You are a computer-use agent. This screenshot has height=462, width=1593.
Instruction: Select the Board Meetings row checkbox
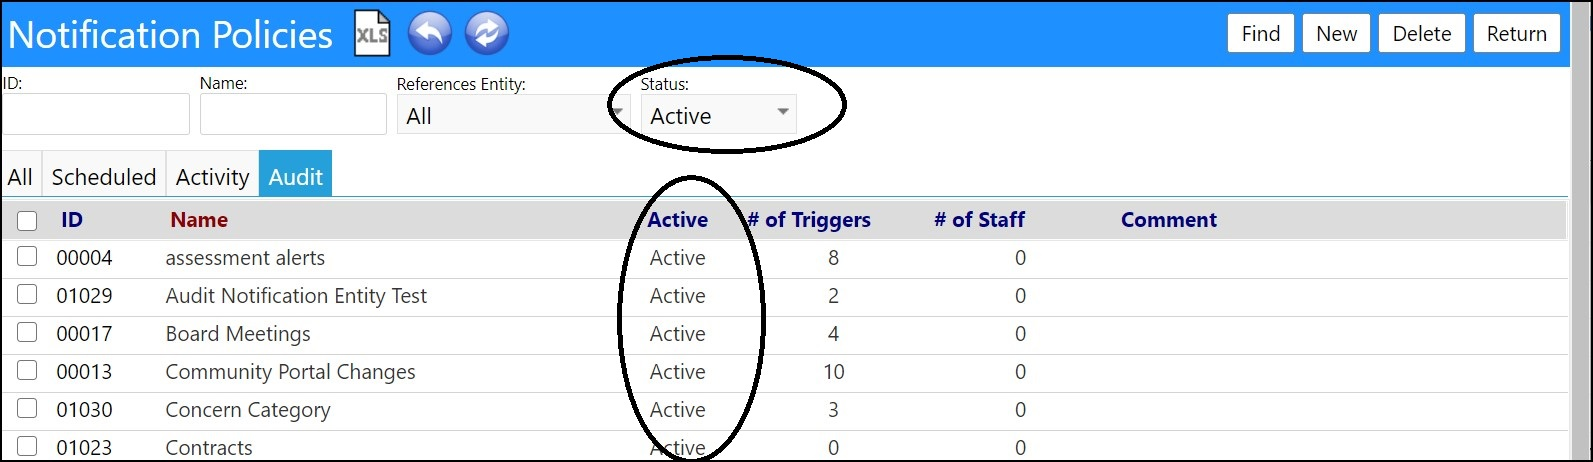click(x=27, y=333)
